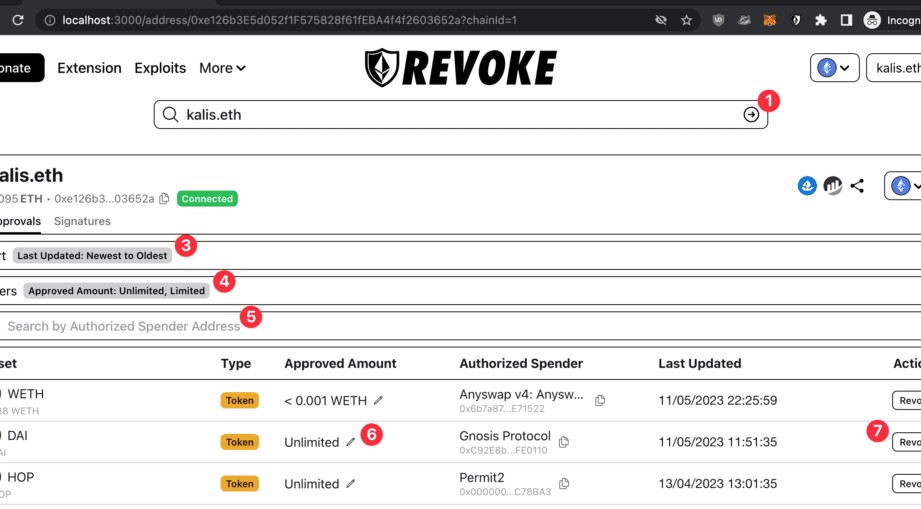Click the Type column header

click(236, 363)
